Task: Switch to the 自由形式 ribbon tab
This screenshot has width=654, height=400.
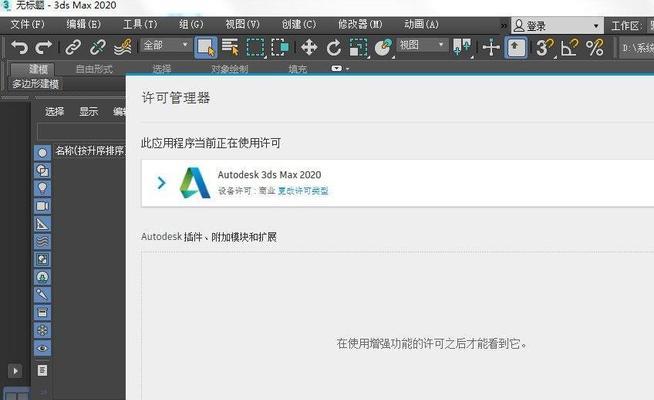Action: click(94, 69)
